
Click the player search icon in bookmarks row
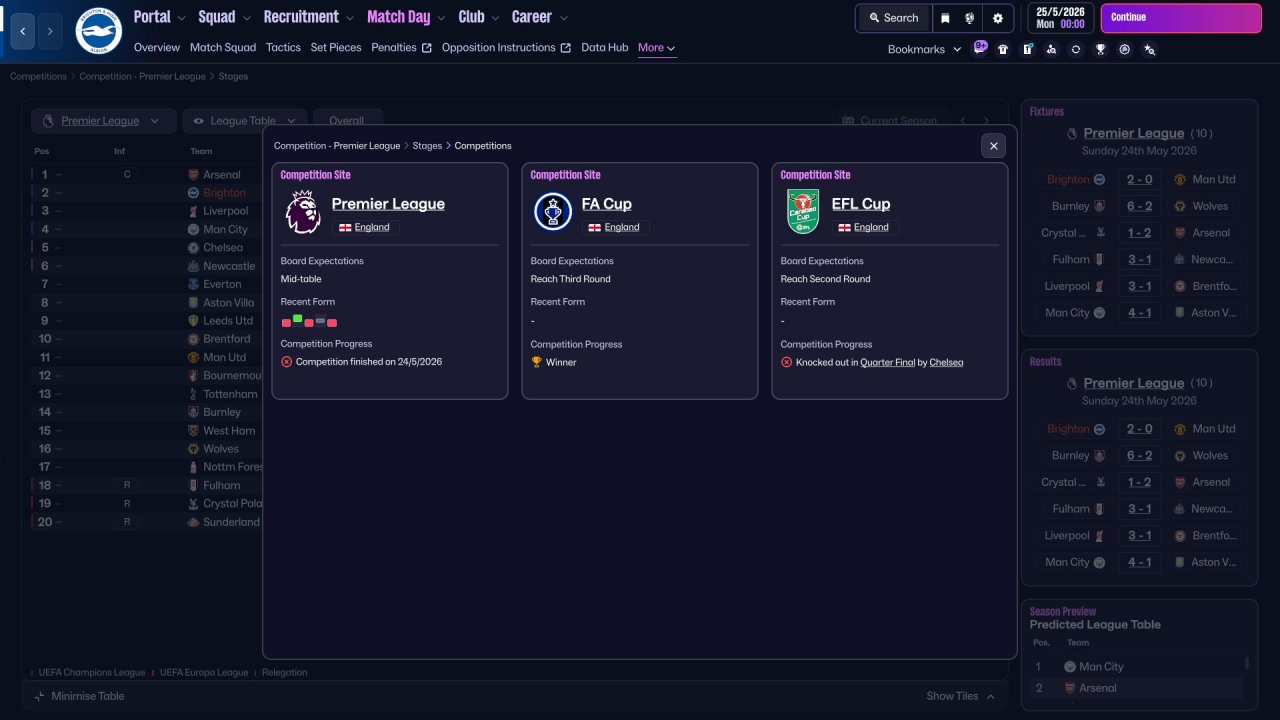click(1051, 49)
